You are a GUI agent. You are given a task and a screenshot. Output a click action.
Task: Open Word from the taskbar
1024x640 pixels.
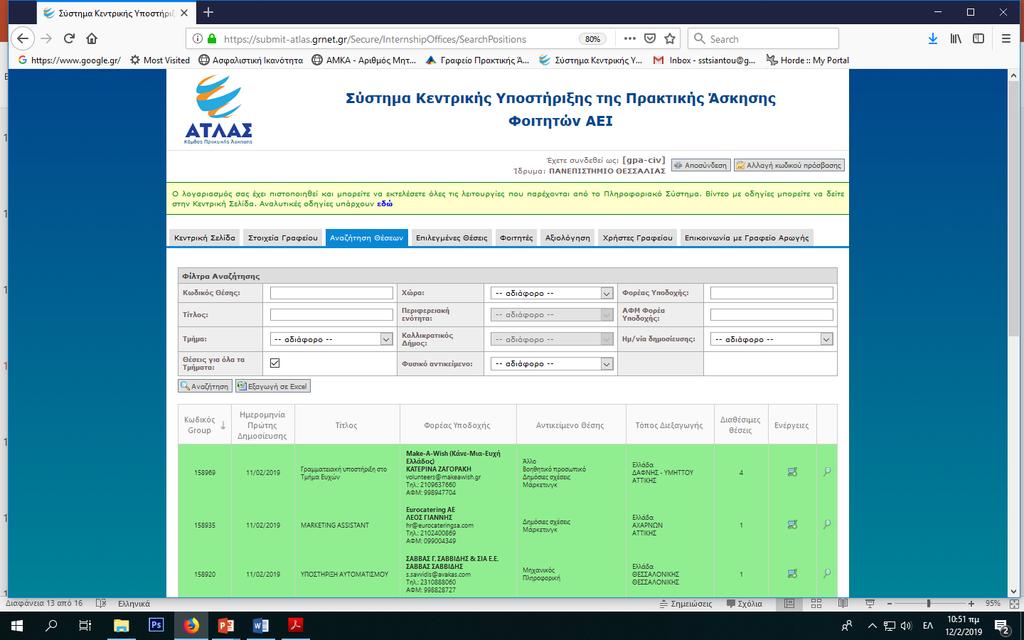tap(261, 626)
